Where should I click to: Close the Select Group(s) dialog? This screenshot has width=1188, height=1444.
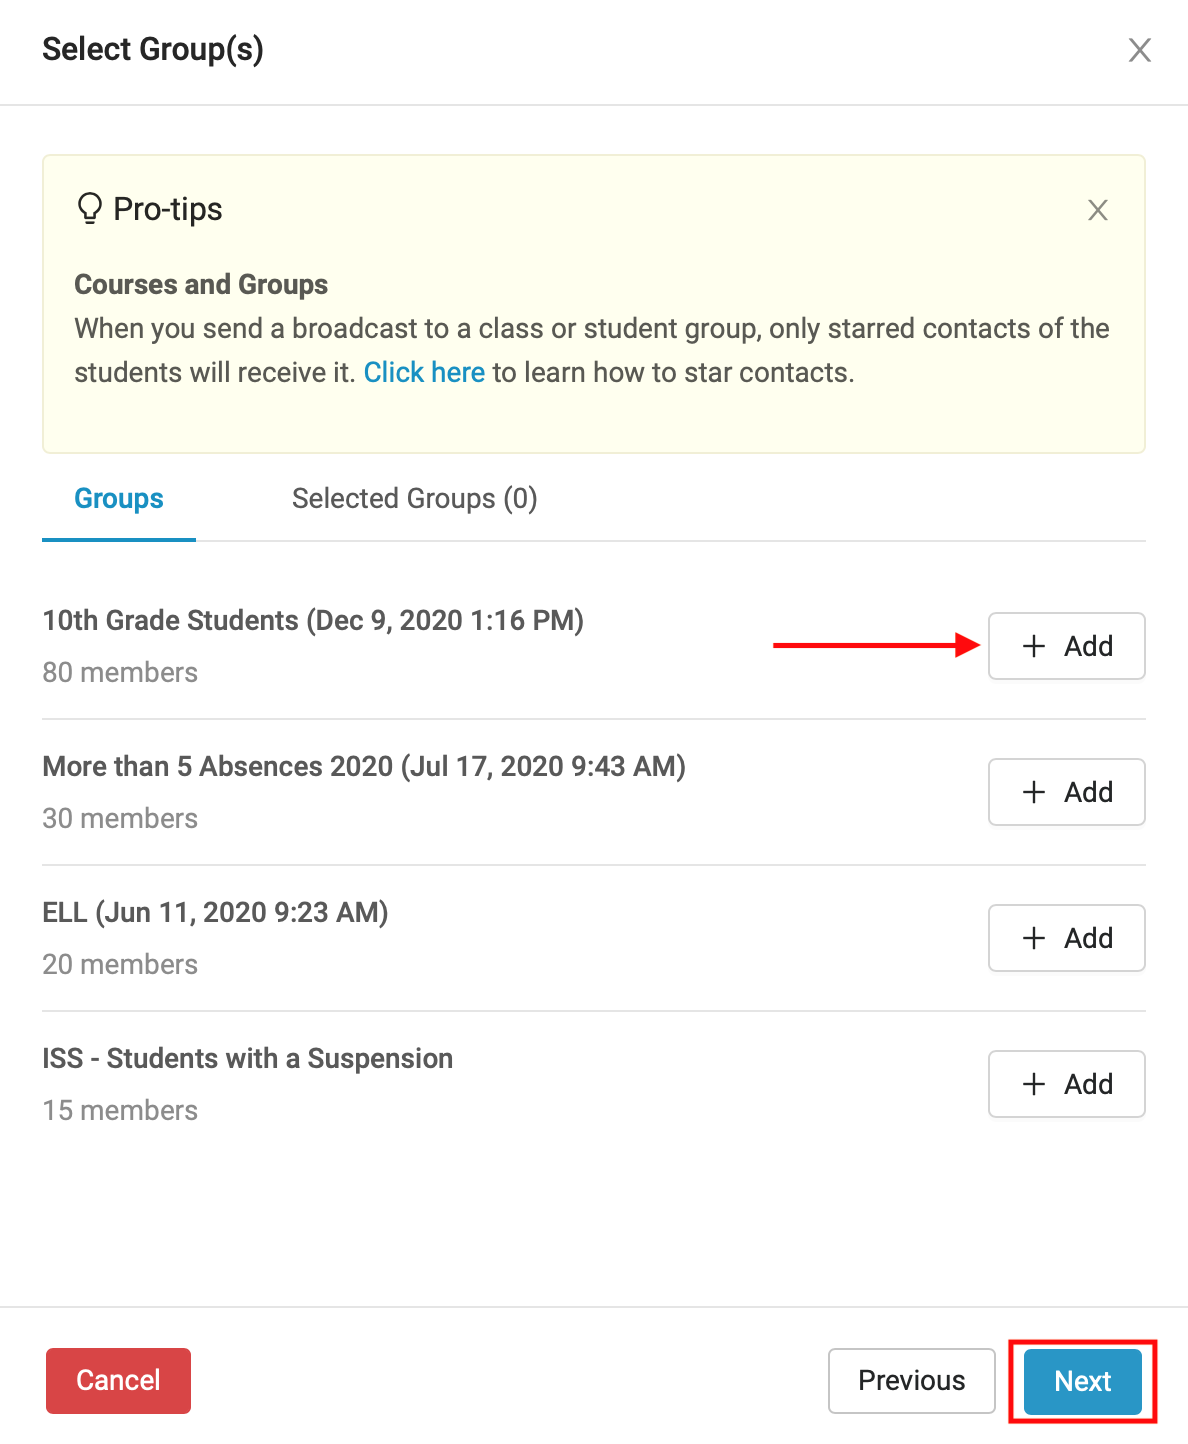click(x=1139, y=50)
